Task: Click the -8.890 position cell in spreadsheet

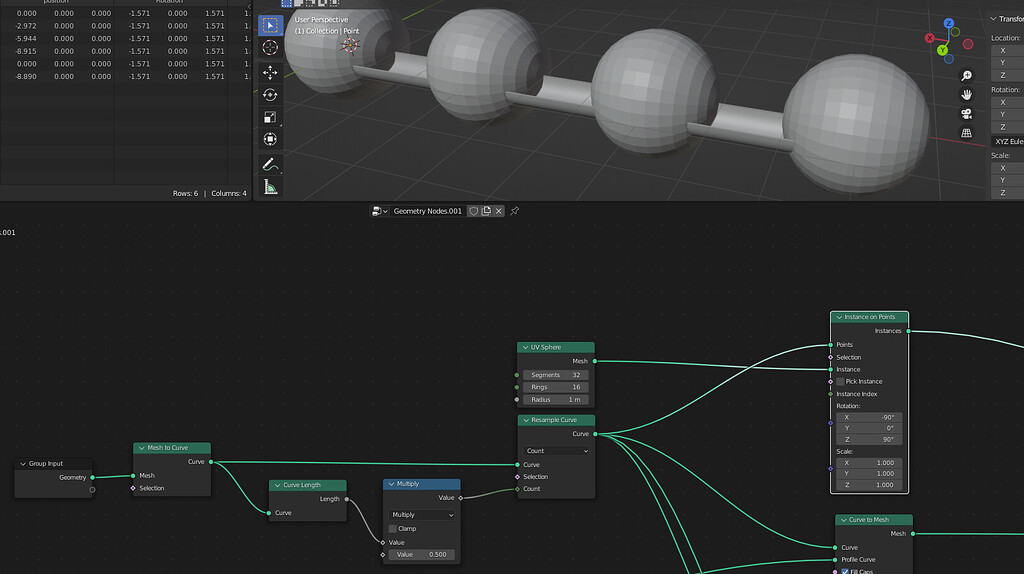Action: coord(26,76)
